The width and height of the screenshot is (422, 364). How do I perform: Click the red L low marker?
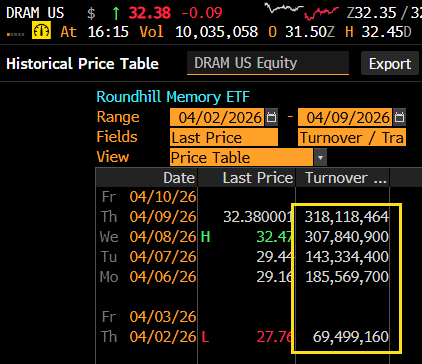205,337
